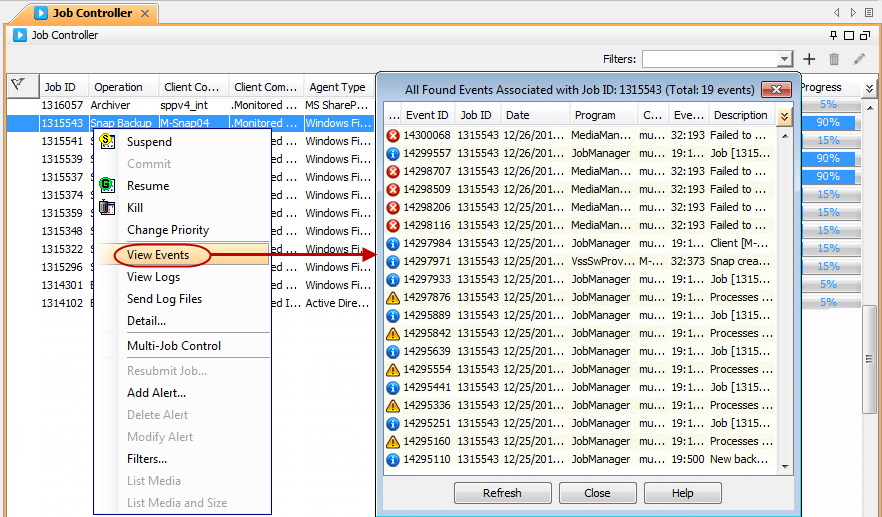
Task: Click the 90% progress bar for job 1315543
Action: tap(828, 123)
